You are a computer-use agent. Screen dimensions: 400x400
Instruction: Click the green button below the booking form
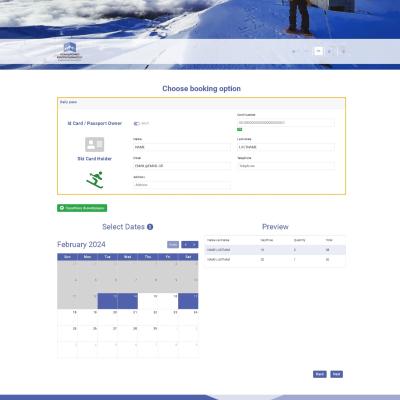point(82,208)
